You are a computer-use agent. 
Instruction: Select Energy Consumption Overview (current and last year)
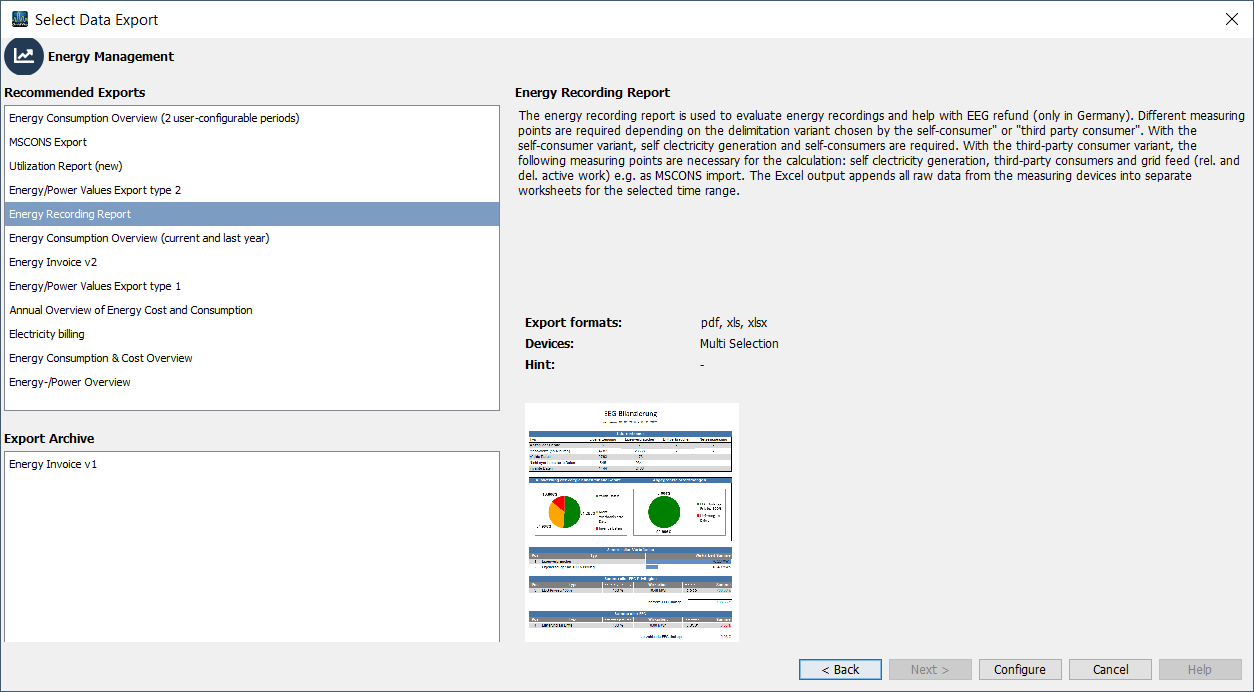tap(139, 238)
